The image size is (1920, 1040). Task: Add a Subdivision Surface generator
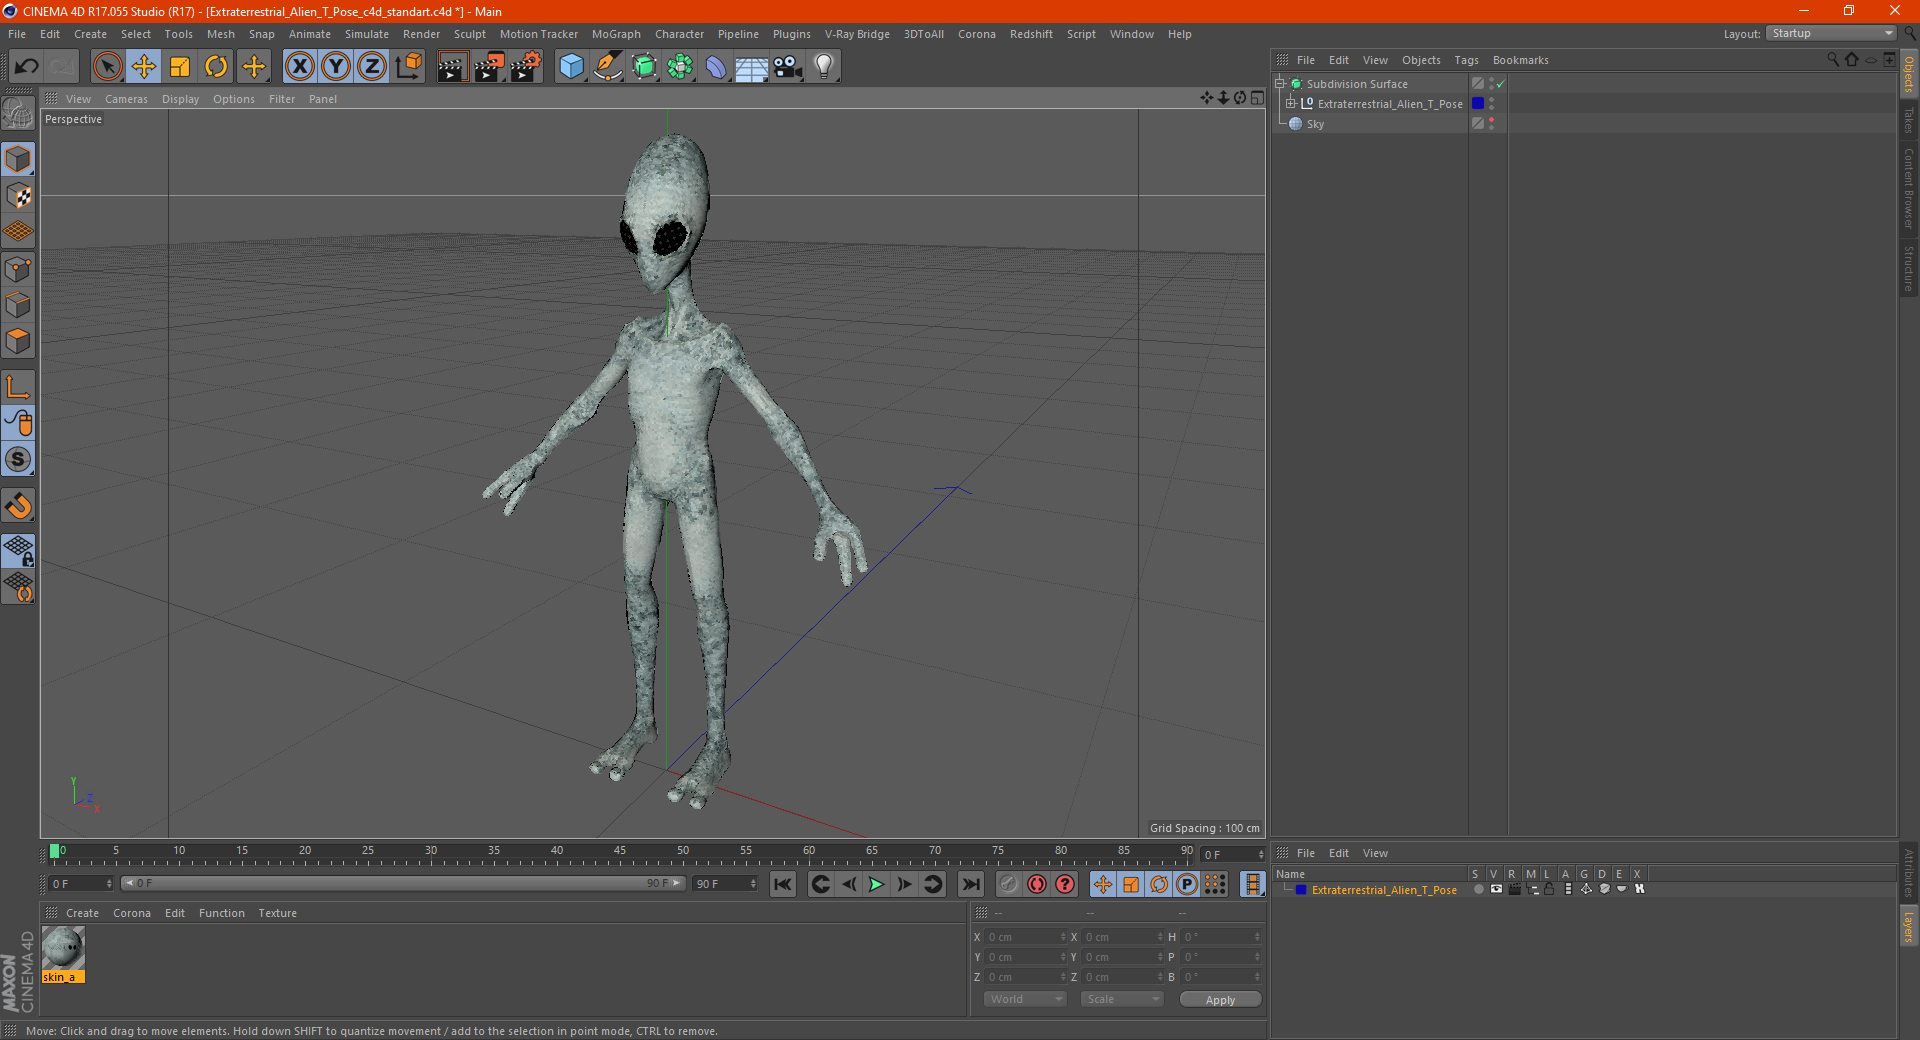(x=644, y=67)
